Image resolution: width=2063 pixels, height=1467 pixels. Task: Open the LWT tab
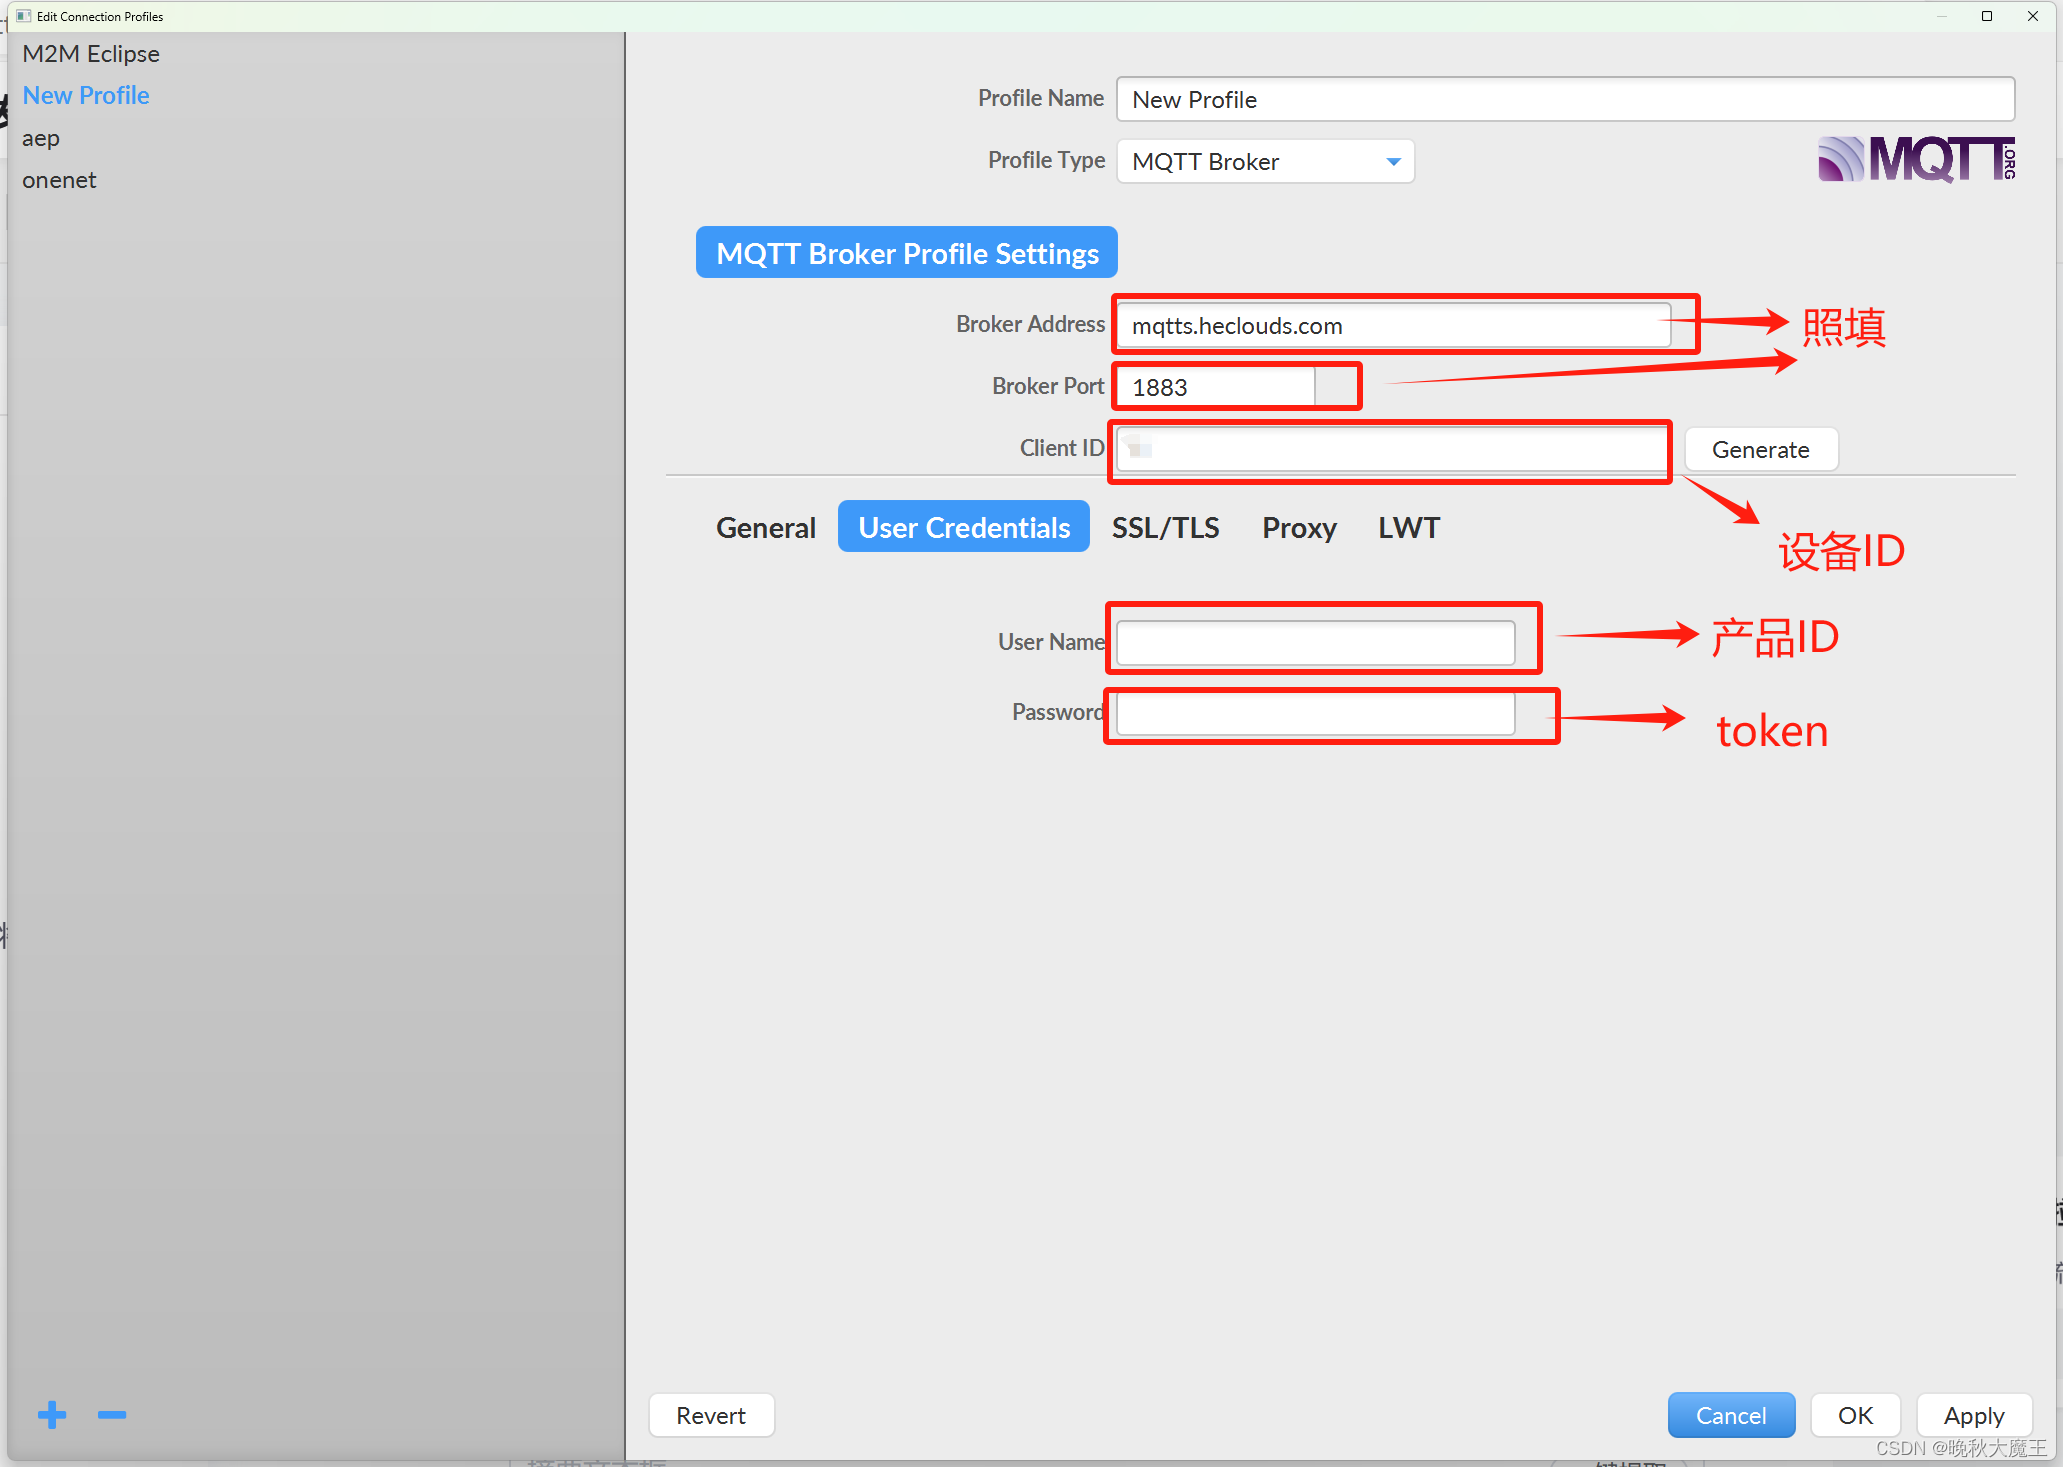tap(1408, 527)
